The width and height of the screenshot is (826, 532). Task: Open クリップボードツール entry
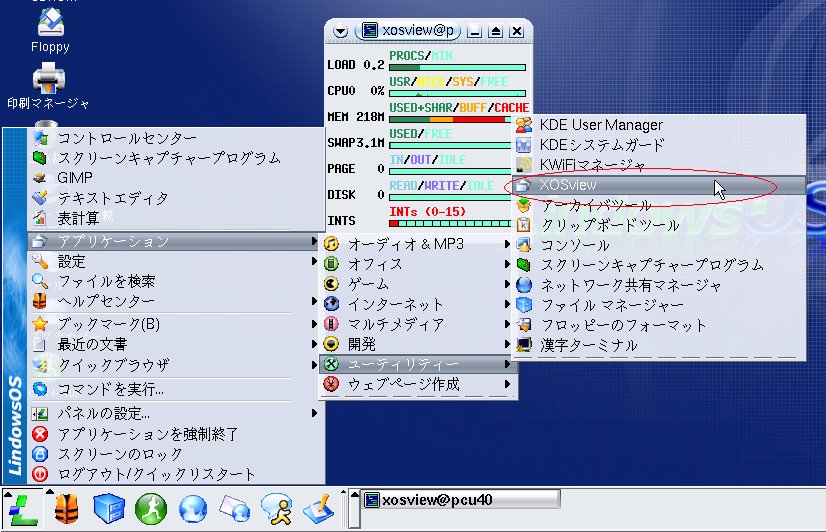click(x=659, y=225)
